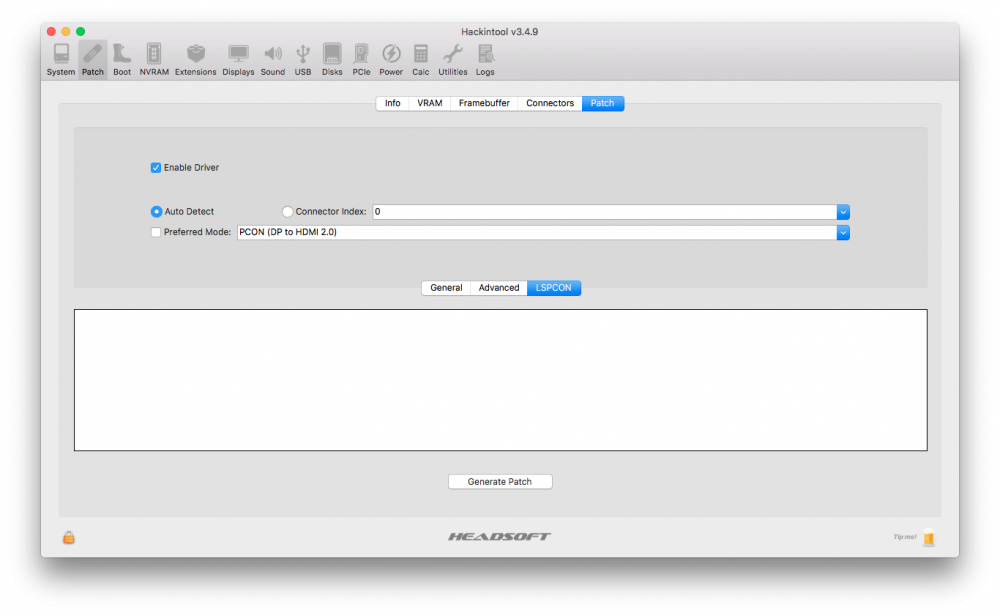The height and width of the screenshot is (616, 1000).
Task: Click inside the empty patch output area
Action: pos(501,380)
